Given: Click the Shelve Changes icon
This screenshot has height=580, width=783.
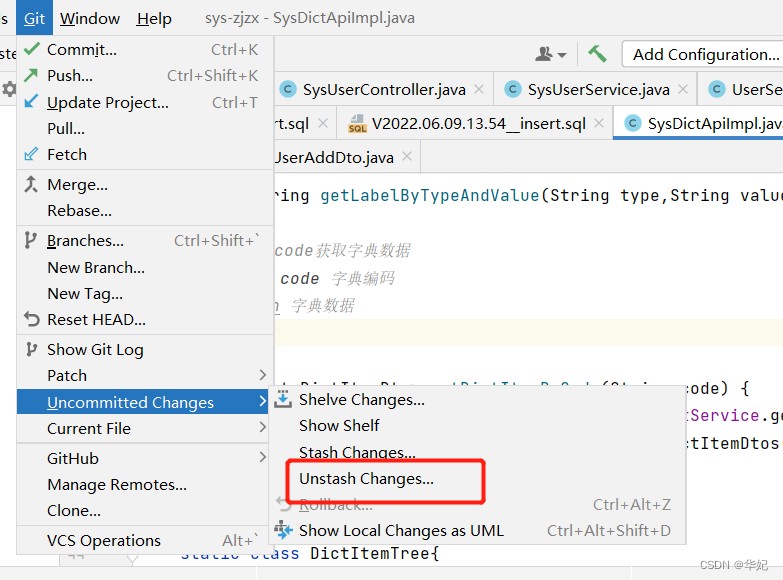Looking at the screenshot, I should (283, 400).
